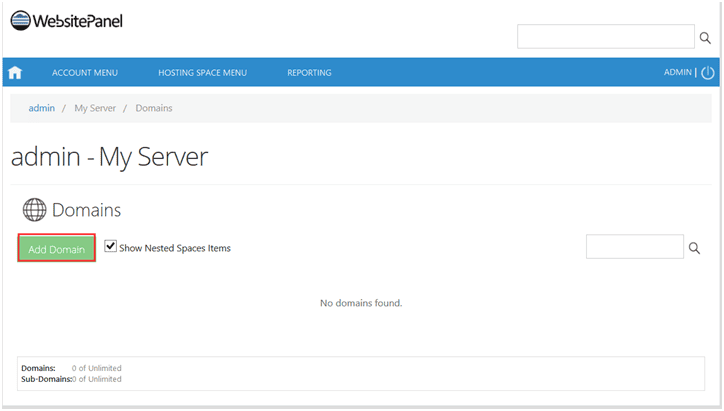This screenshot has width=724, height=411.
Task: Click the Domains quota label
Action: pyautogui.click(x=38, y=368)
